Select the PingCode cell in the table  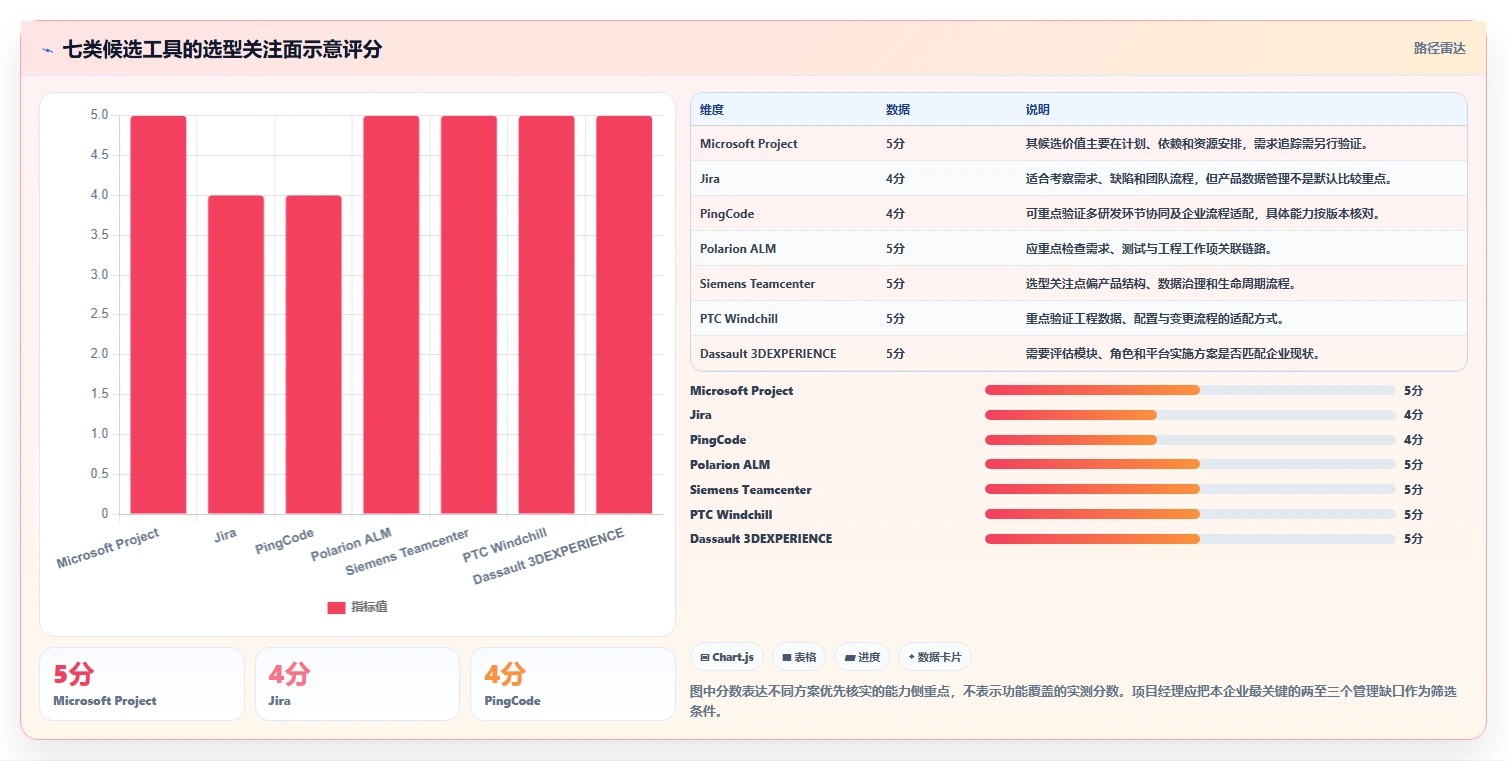point(727,214)
